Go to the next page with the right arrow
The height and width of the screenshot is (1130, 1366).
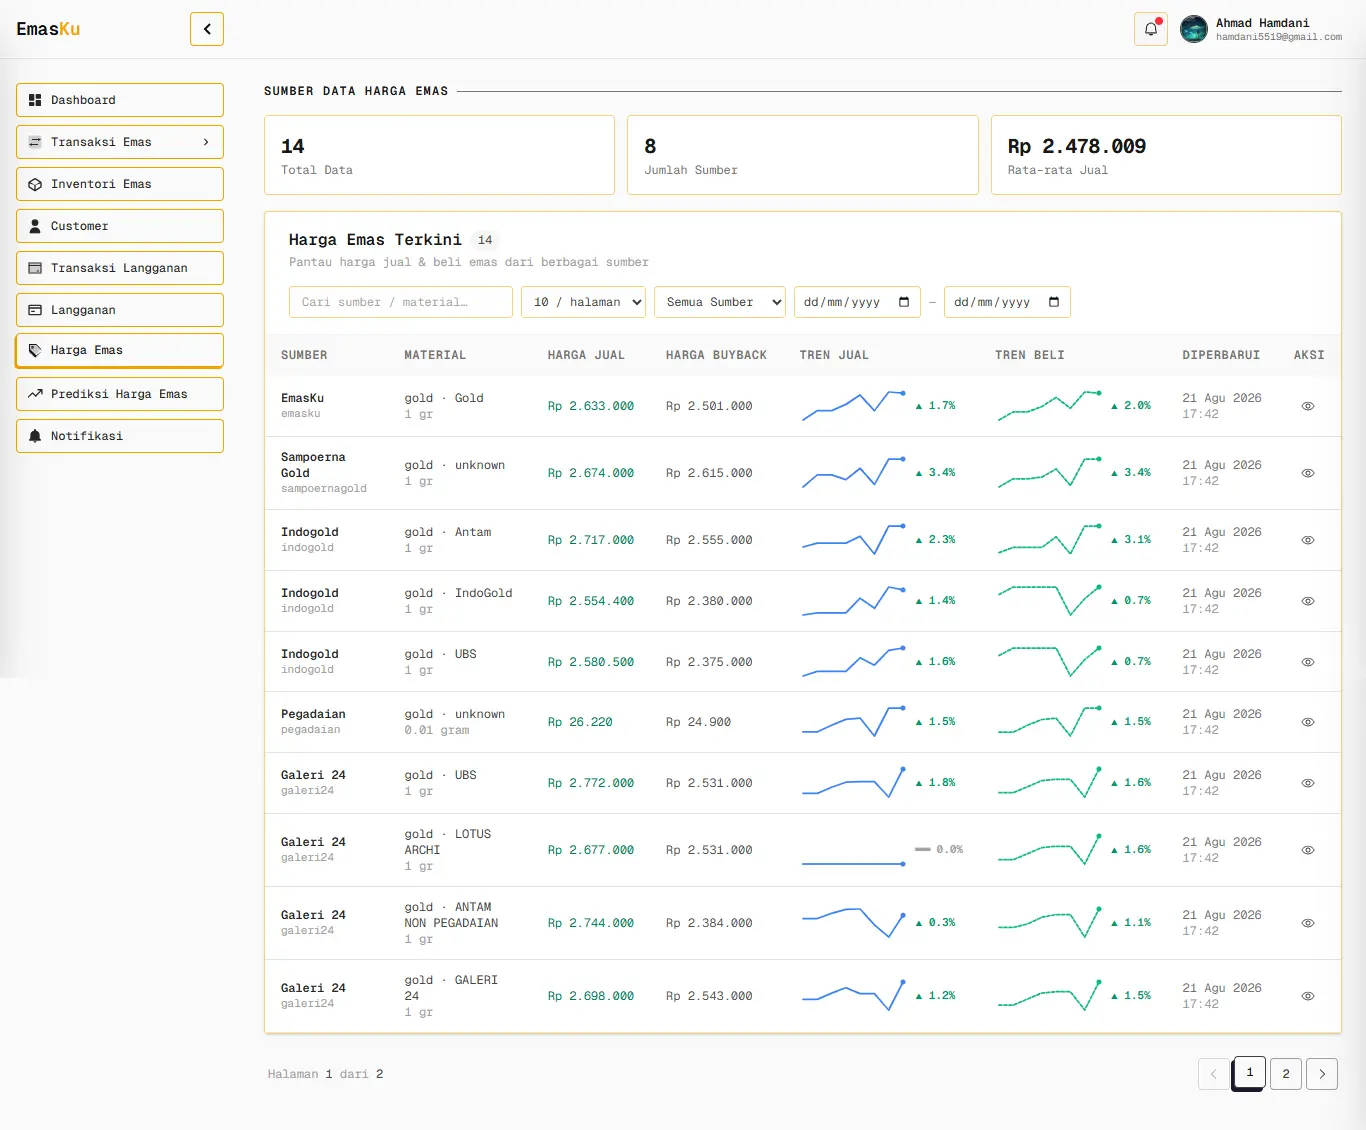coord(1322,1074)
